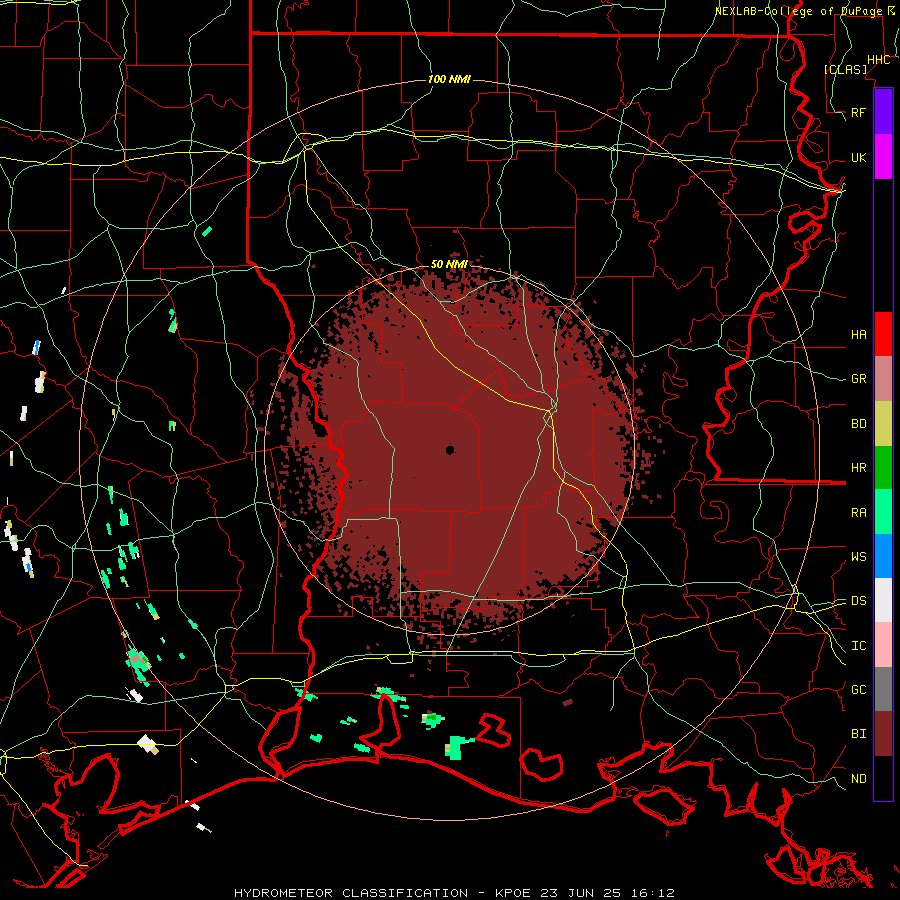Click the GC legend label text
The width and height of the screenshot is (900, 900).
click(x=859, y=690)
